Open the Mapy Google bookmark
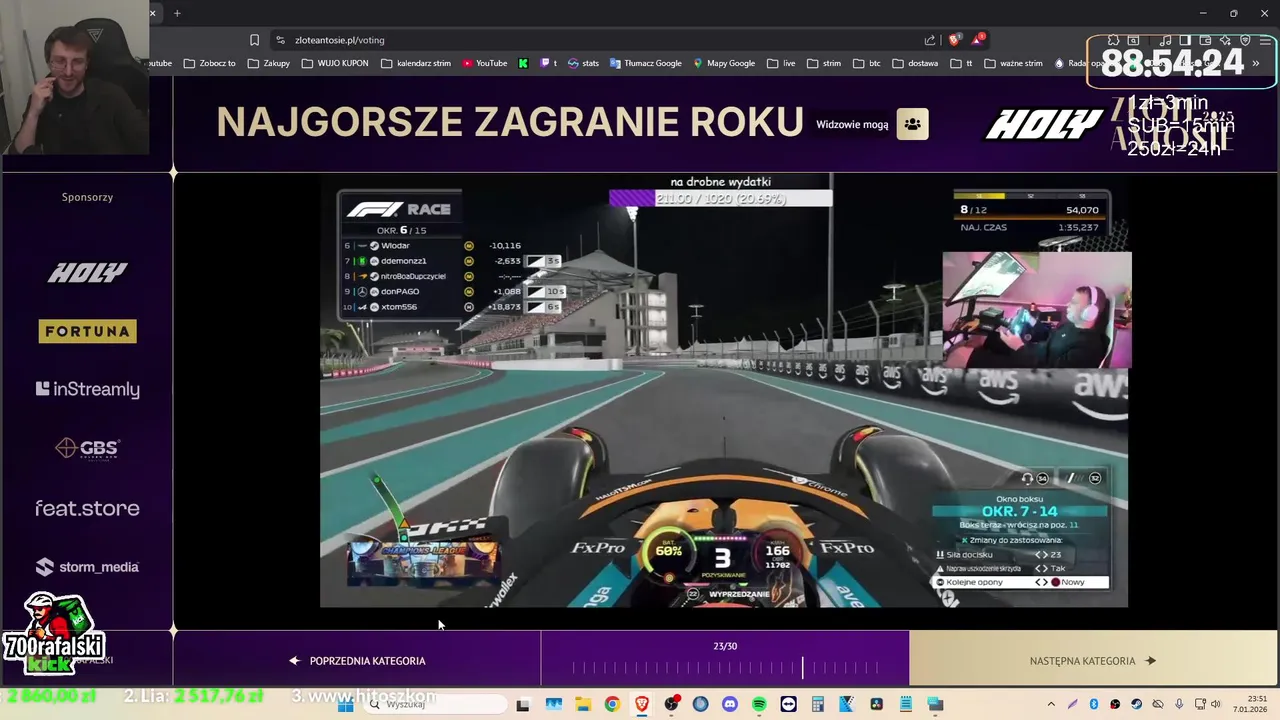 tap(724, 63)
